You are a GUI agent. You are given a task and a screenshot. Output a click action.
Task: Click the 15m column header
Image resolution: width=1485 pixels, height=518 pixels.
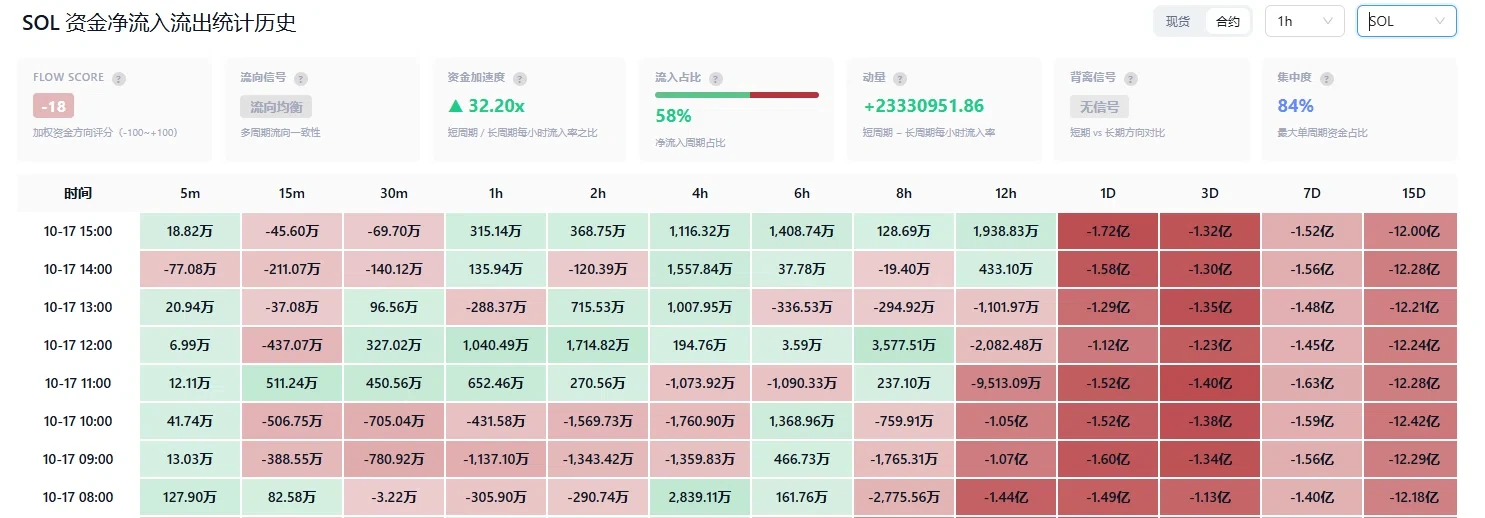coord(292,193)
